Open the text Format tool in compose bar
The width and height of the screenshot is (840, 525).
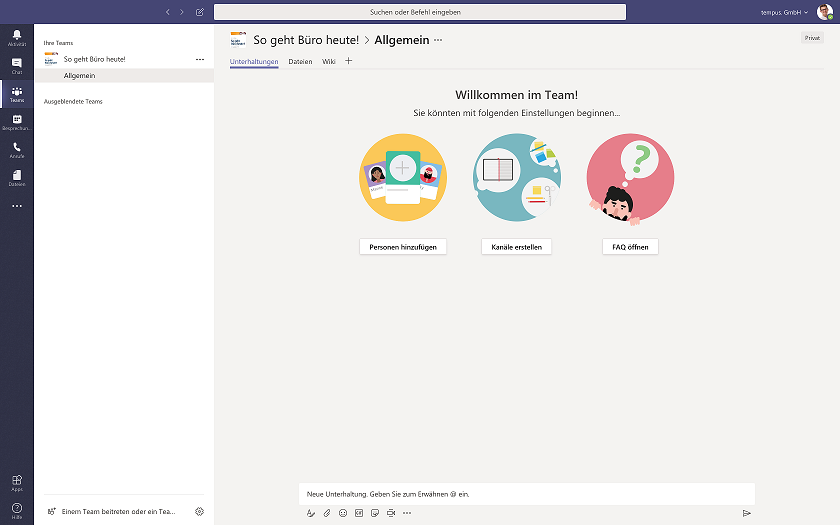[x=311, y=513]
